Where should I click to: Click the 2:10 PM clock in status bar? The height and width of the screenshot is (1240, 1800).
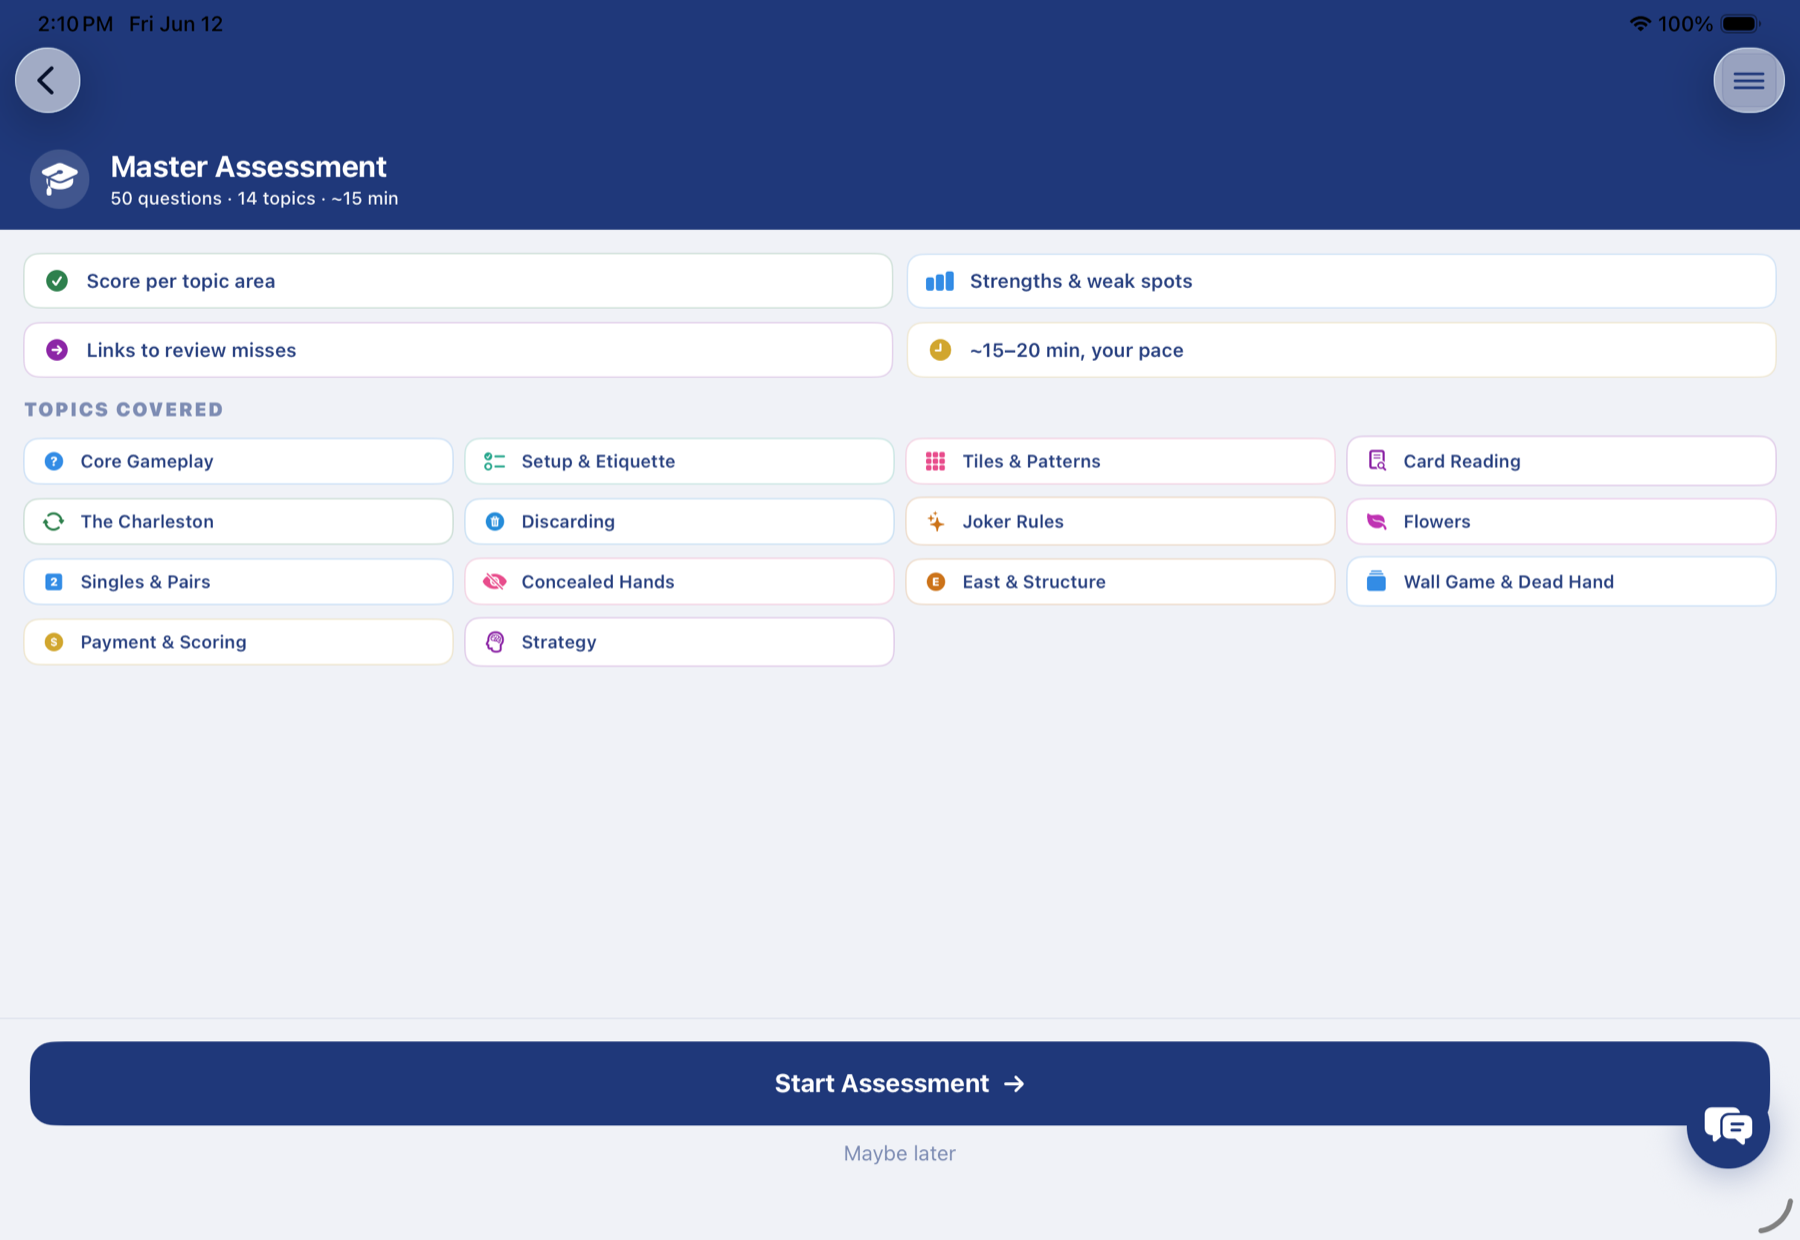coord(75,24)
